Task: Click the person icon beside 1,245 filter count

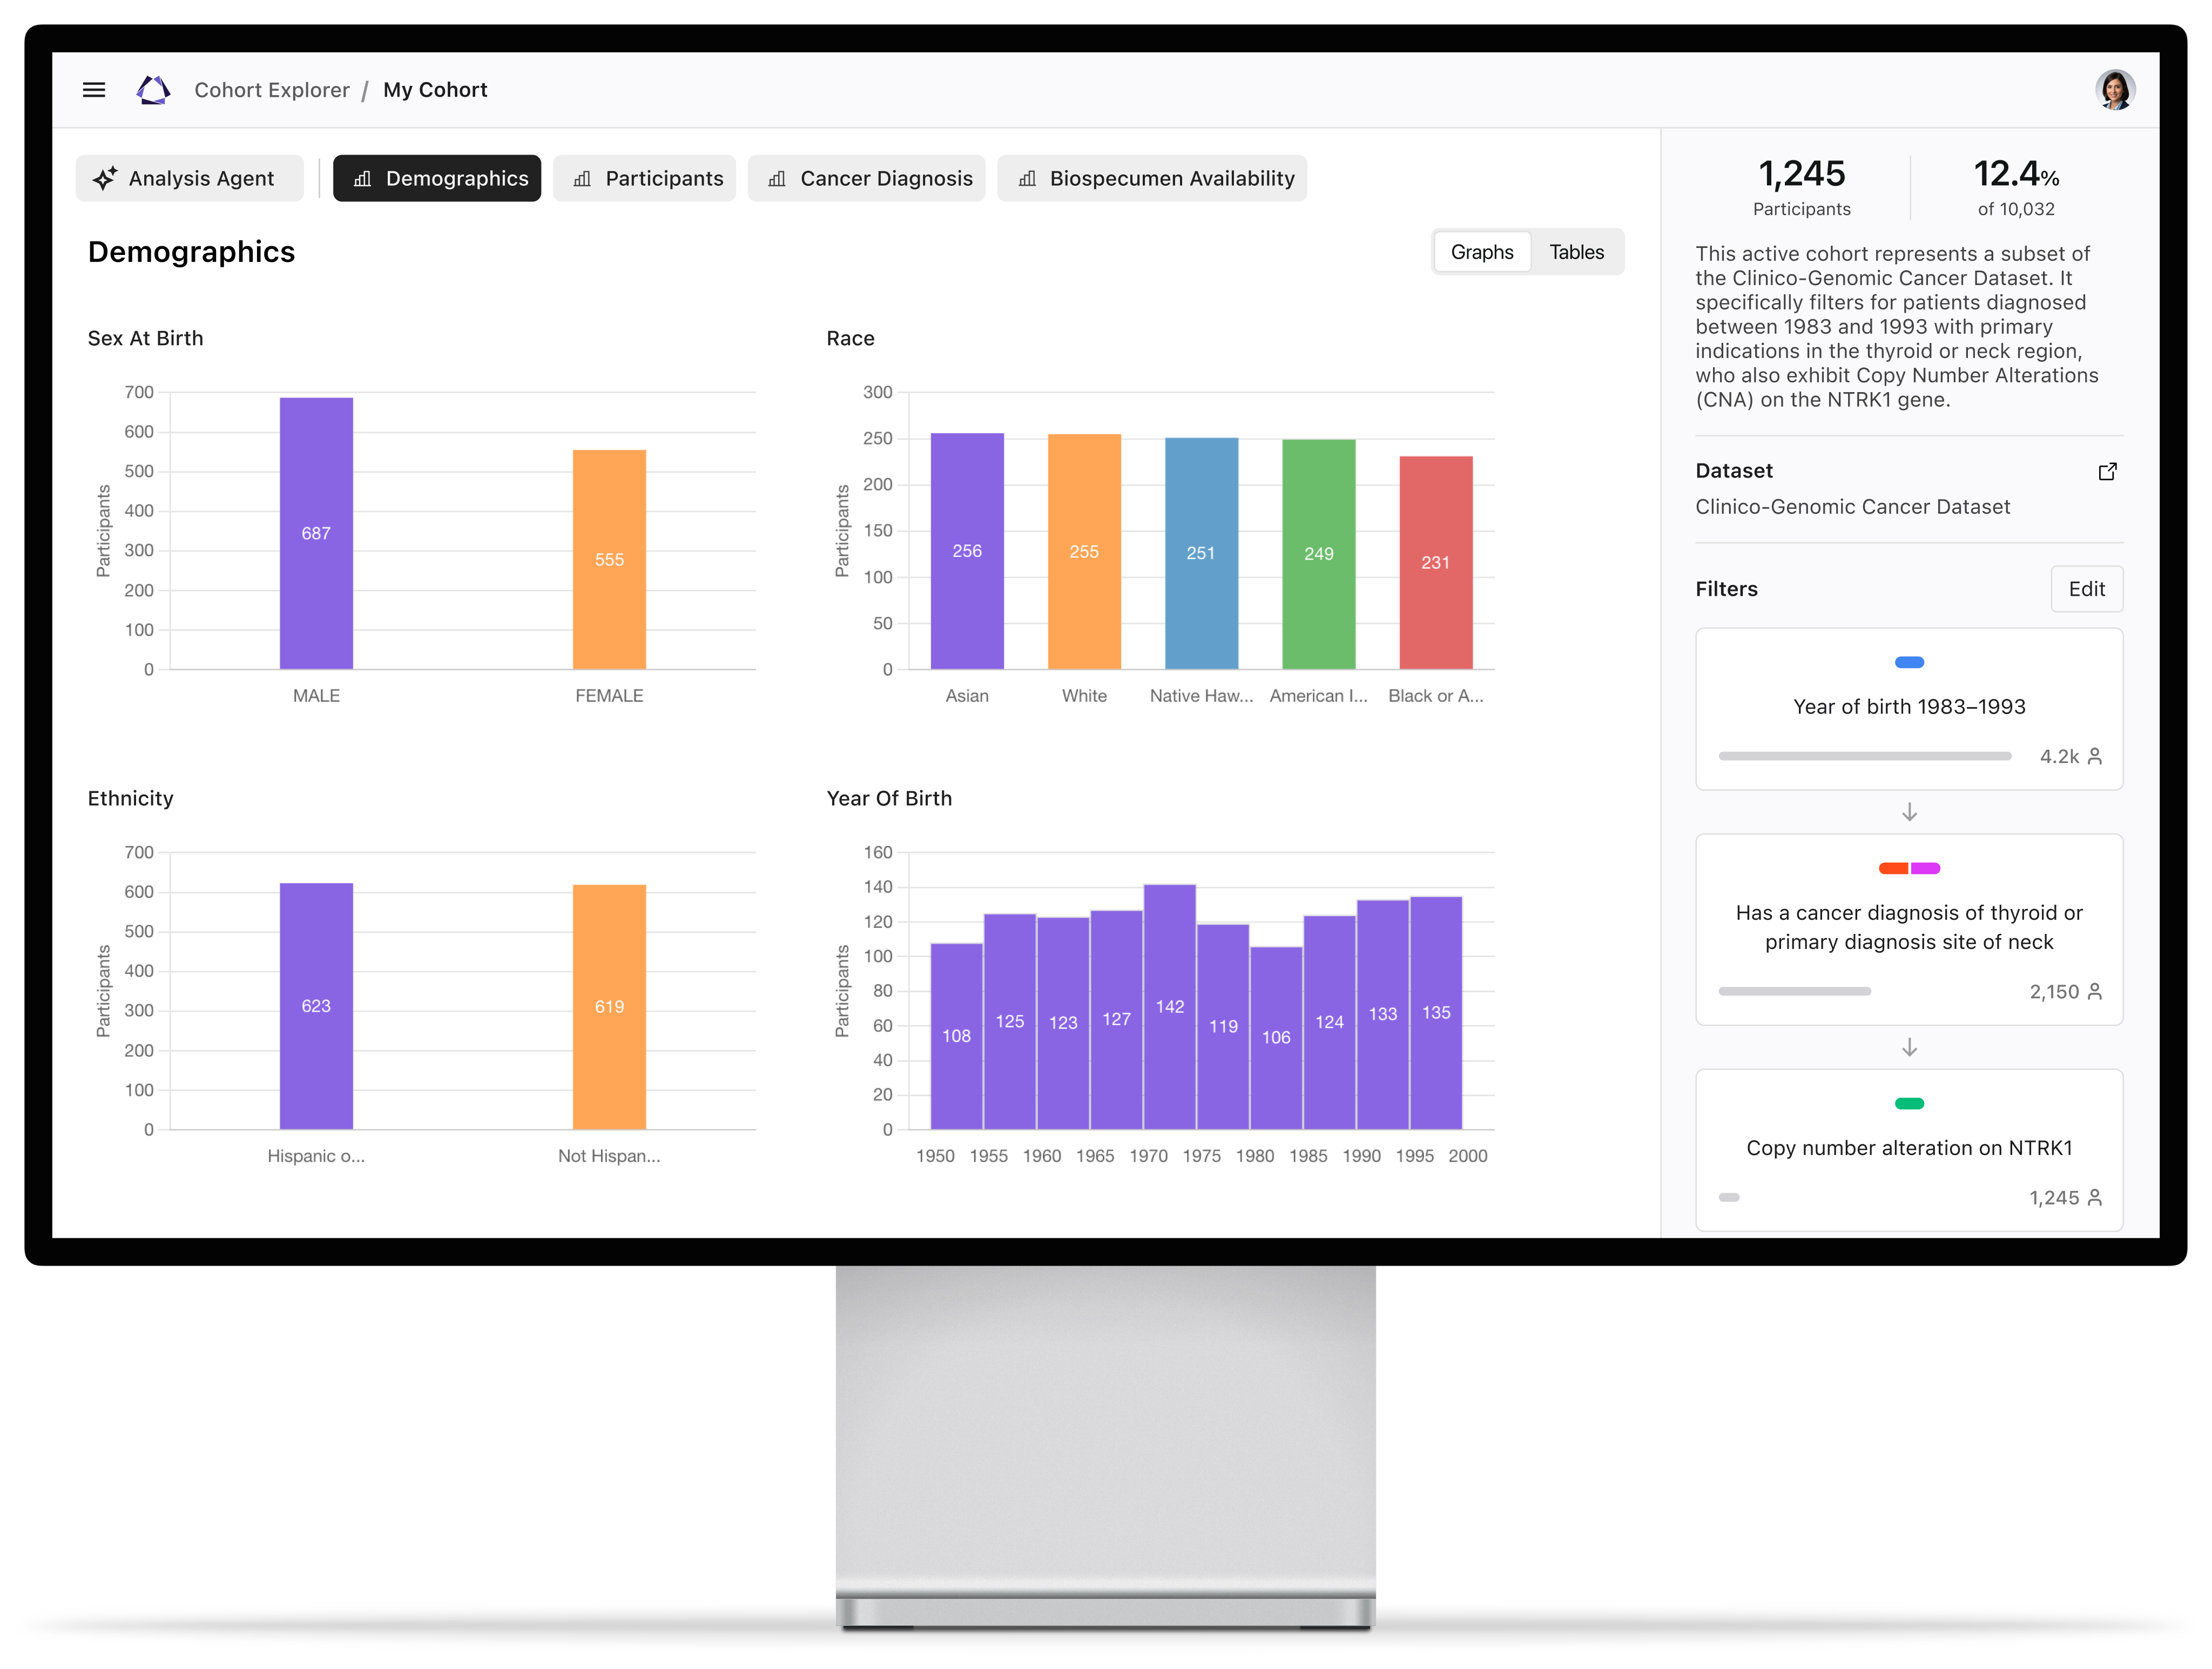Action: point(2095,1197)
